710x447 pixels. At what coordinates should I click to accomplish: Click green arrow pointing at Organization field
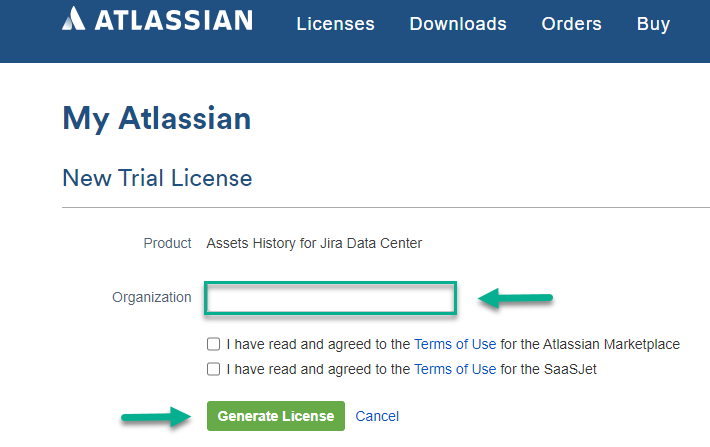coord(516,297)
